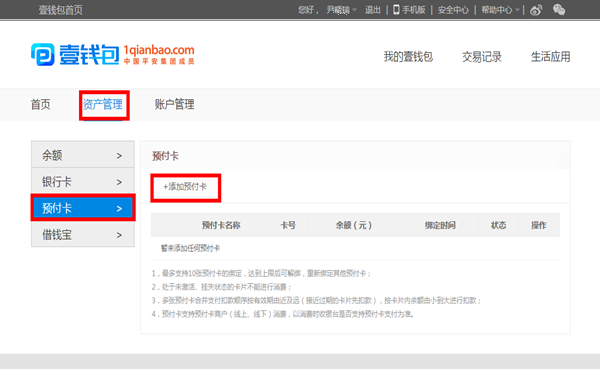Expand the username dropdown arrow
The height and width of the screenshot is (369, 600).
tap(354, 10)
